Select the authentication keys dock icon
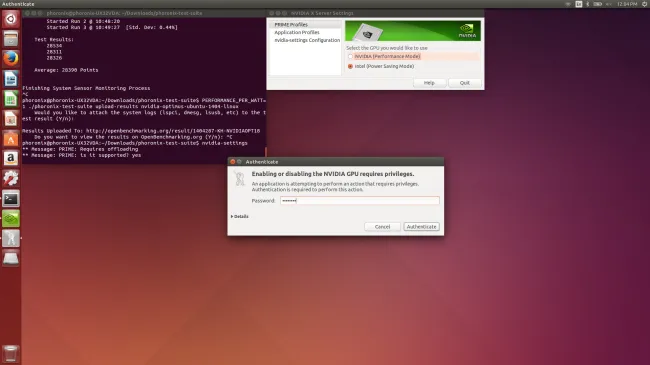 coord(11,238)
